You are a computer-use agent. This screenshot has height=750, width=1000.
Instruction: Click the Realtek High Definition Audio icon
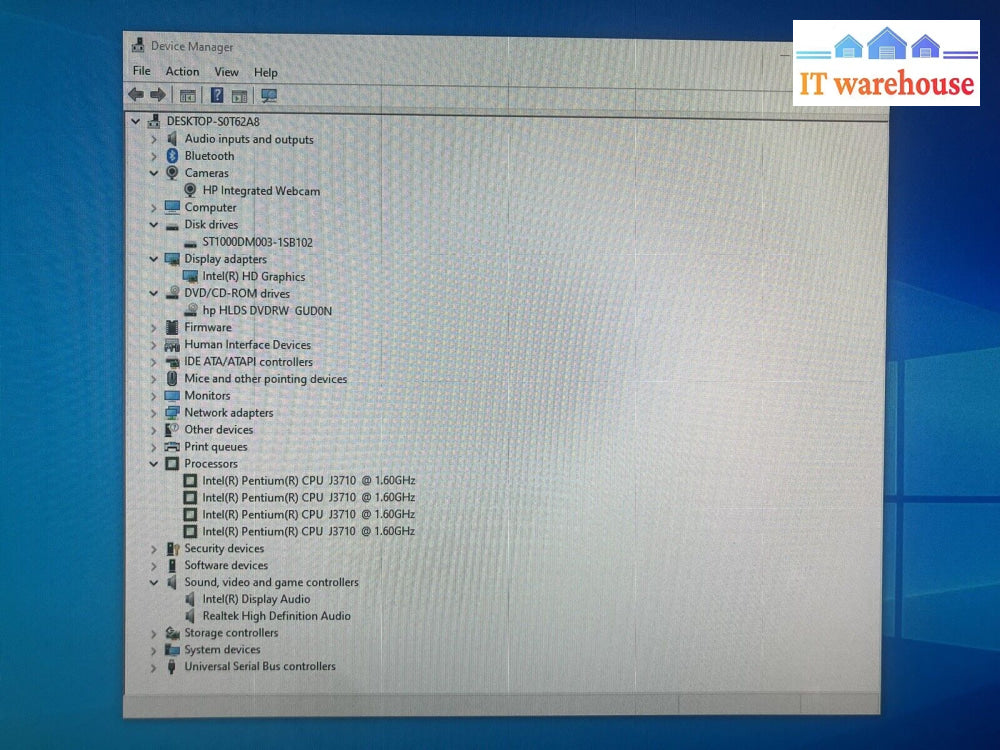(x=190, y=616)
